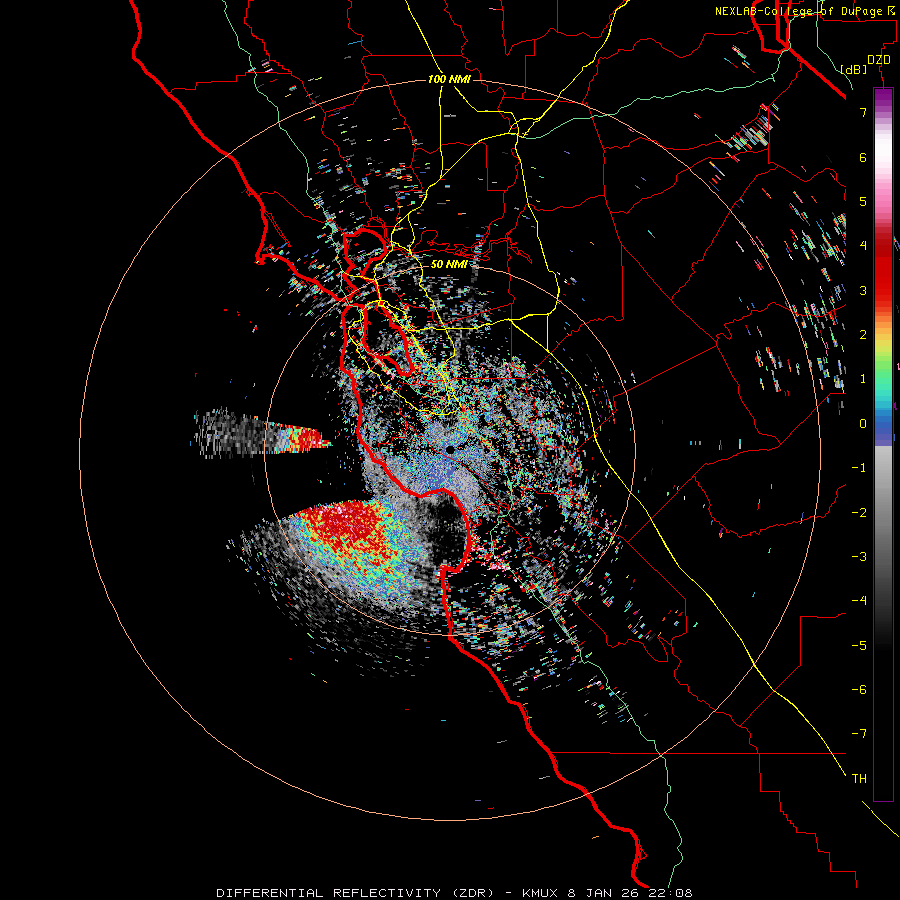Screen dimensions: 900x900
Task: Select the 2 value on color scale
Action: click(863, 335)
